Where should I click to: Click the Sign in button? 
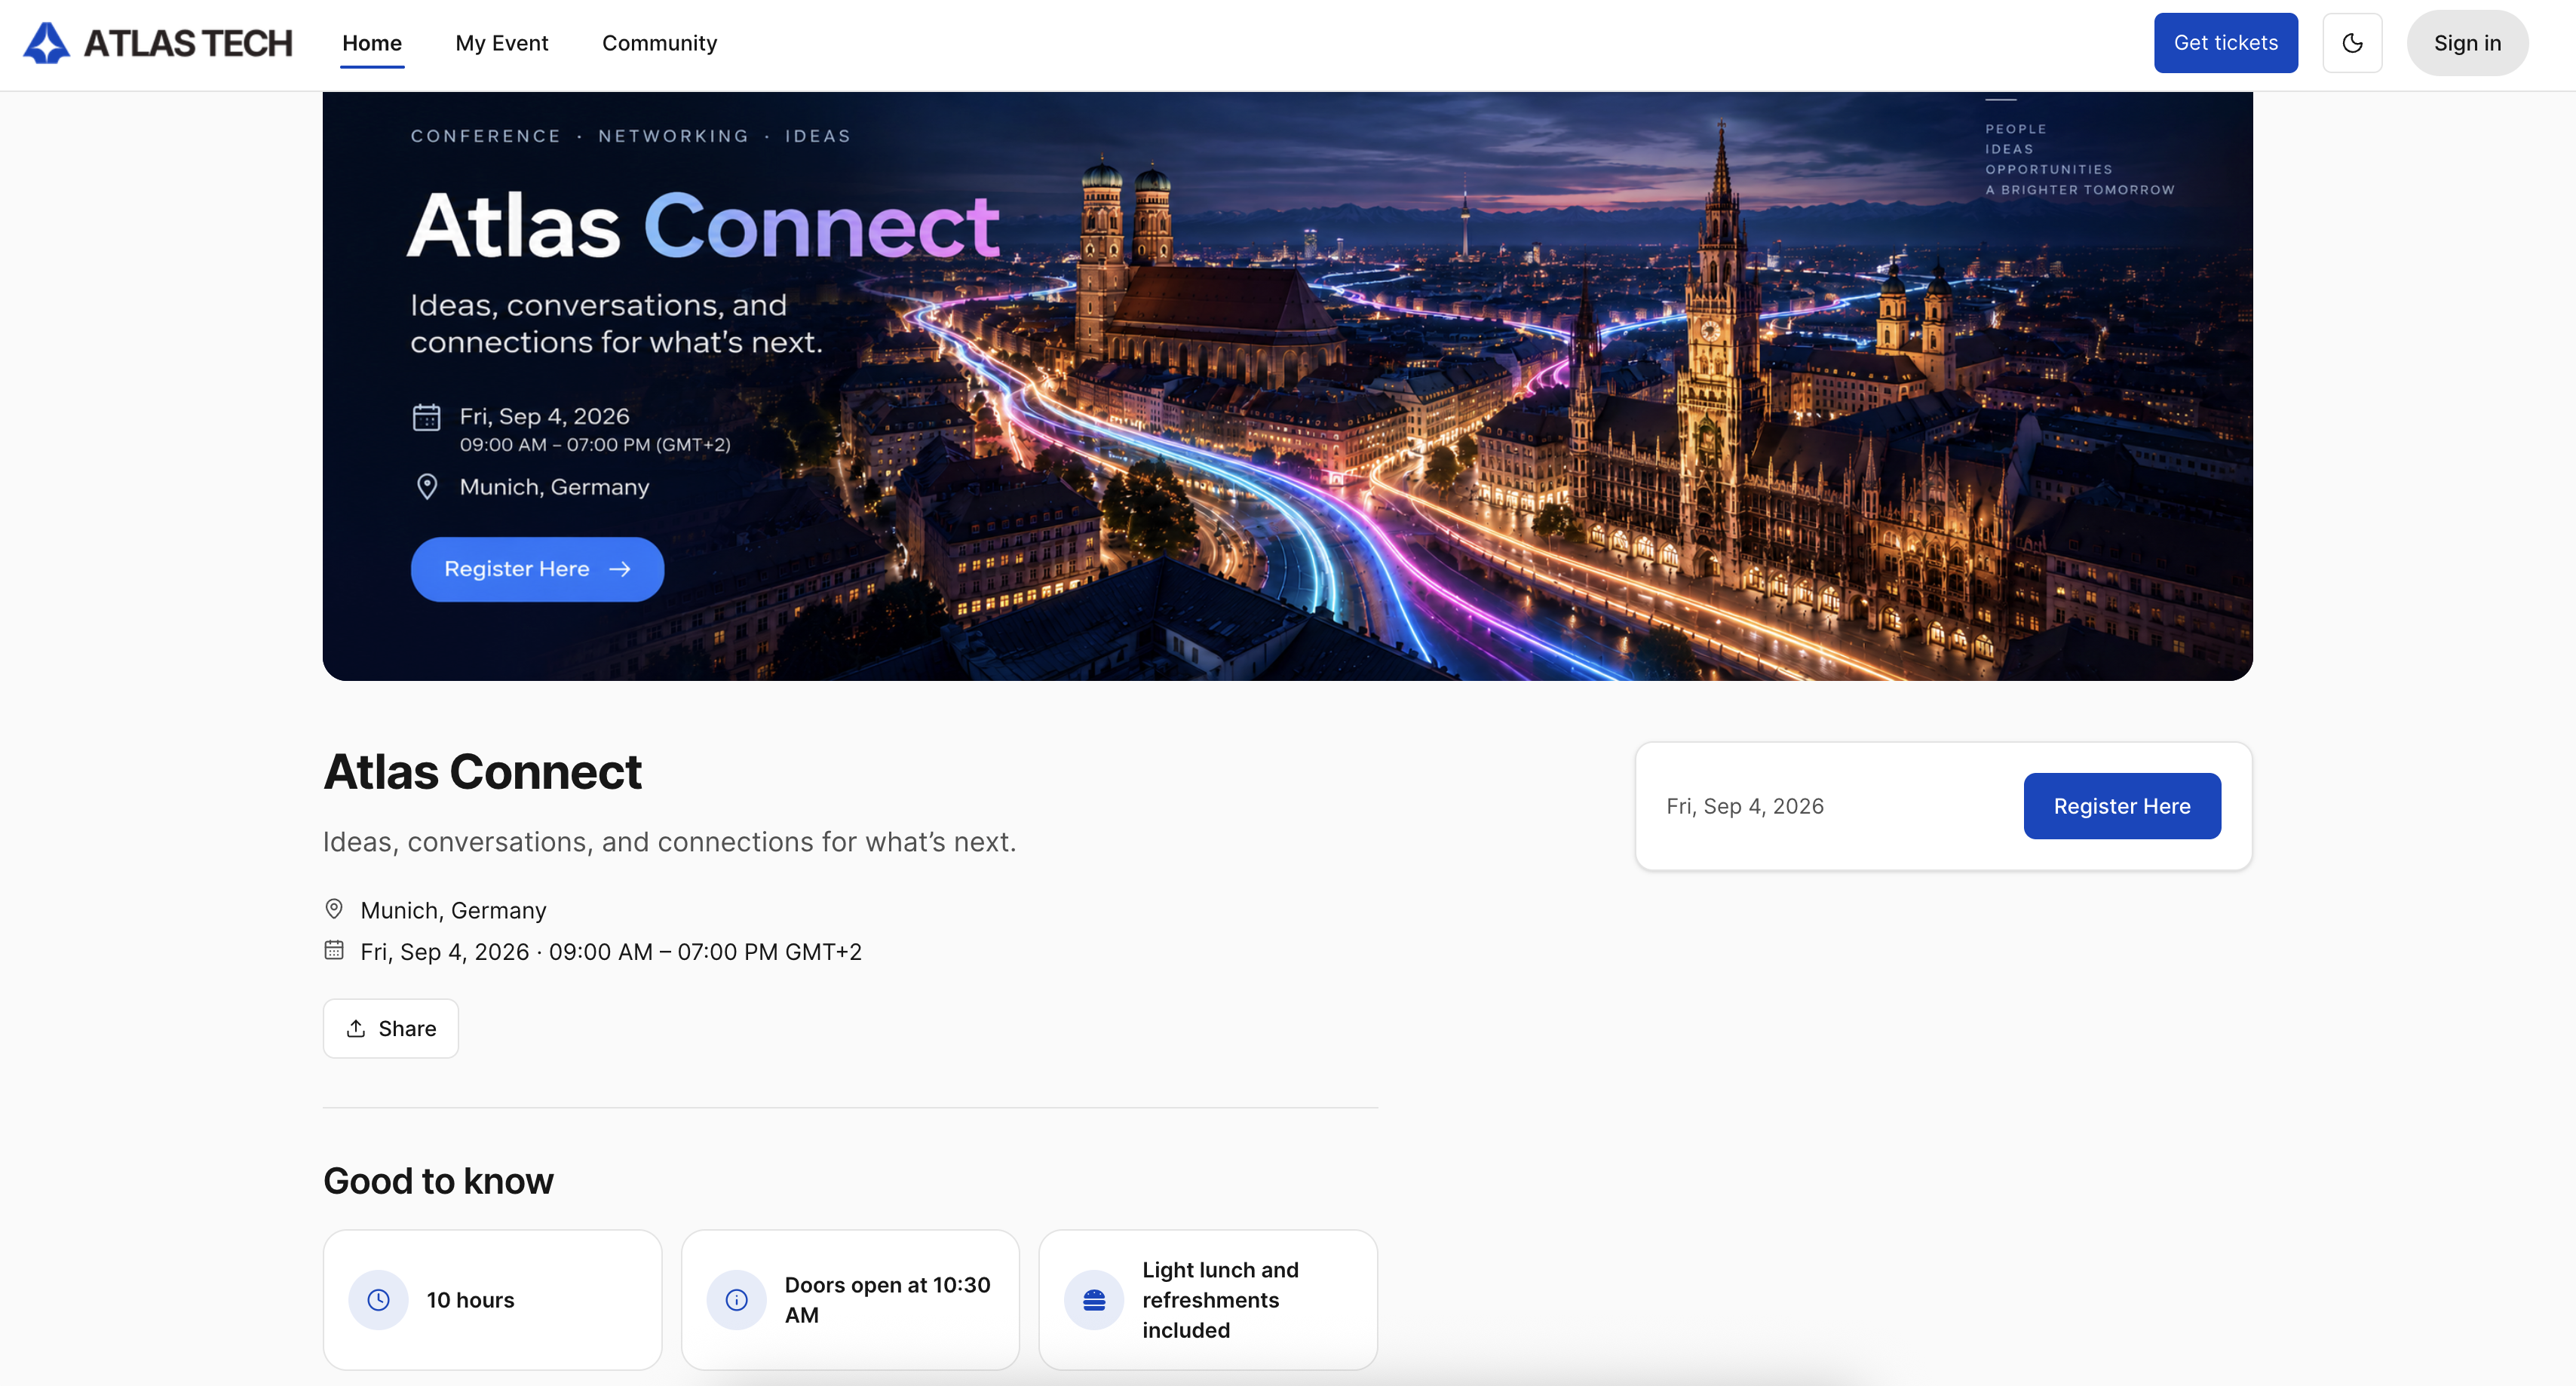[2467, 43]
